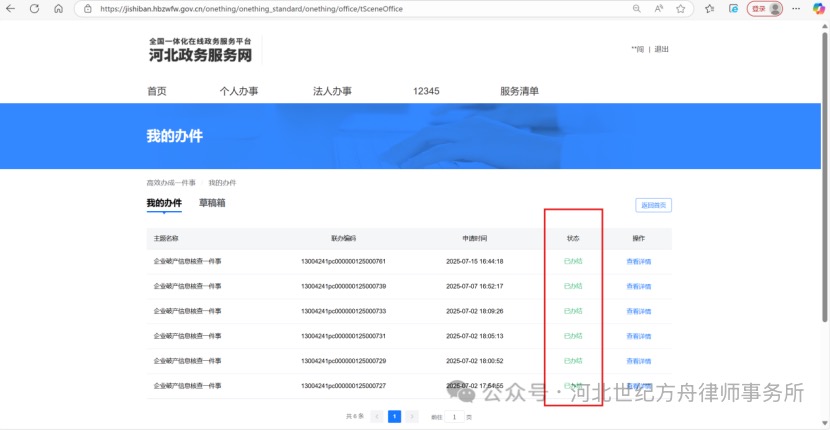View details for case ending 000733
The width and height of the screenshot is (830, 430).
[x=638, y=311]
